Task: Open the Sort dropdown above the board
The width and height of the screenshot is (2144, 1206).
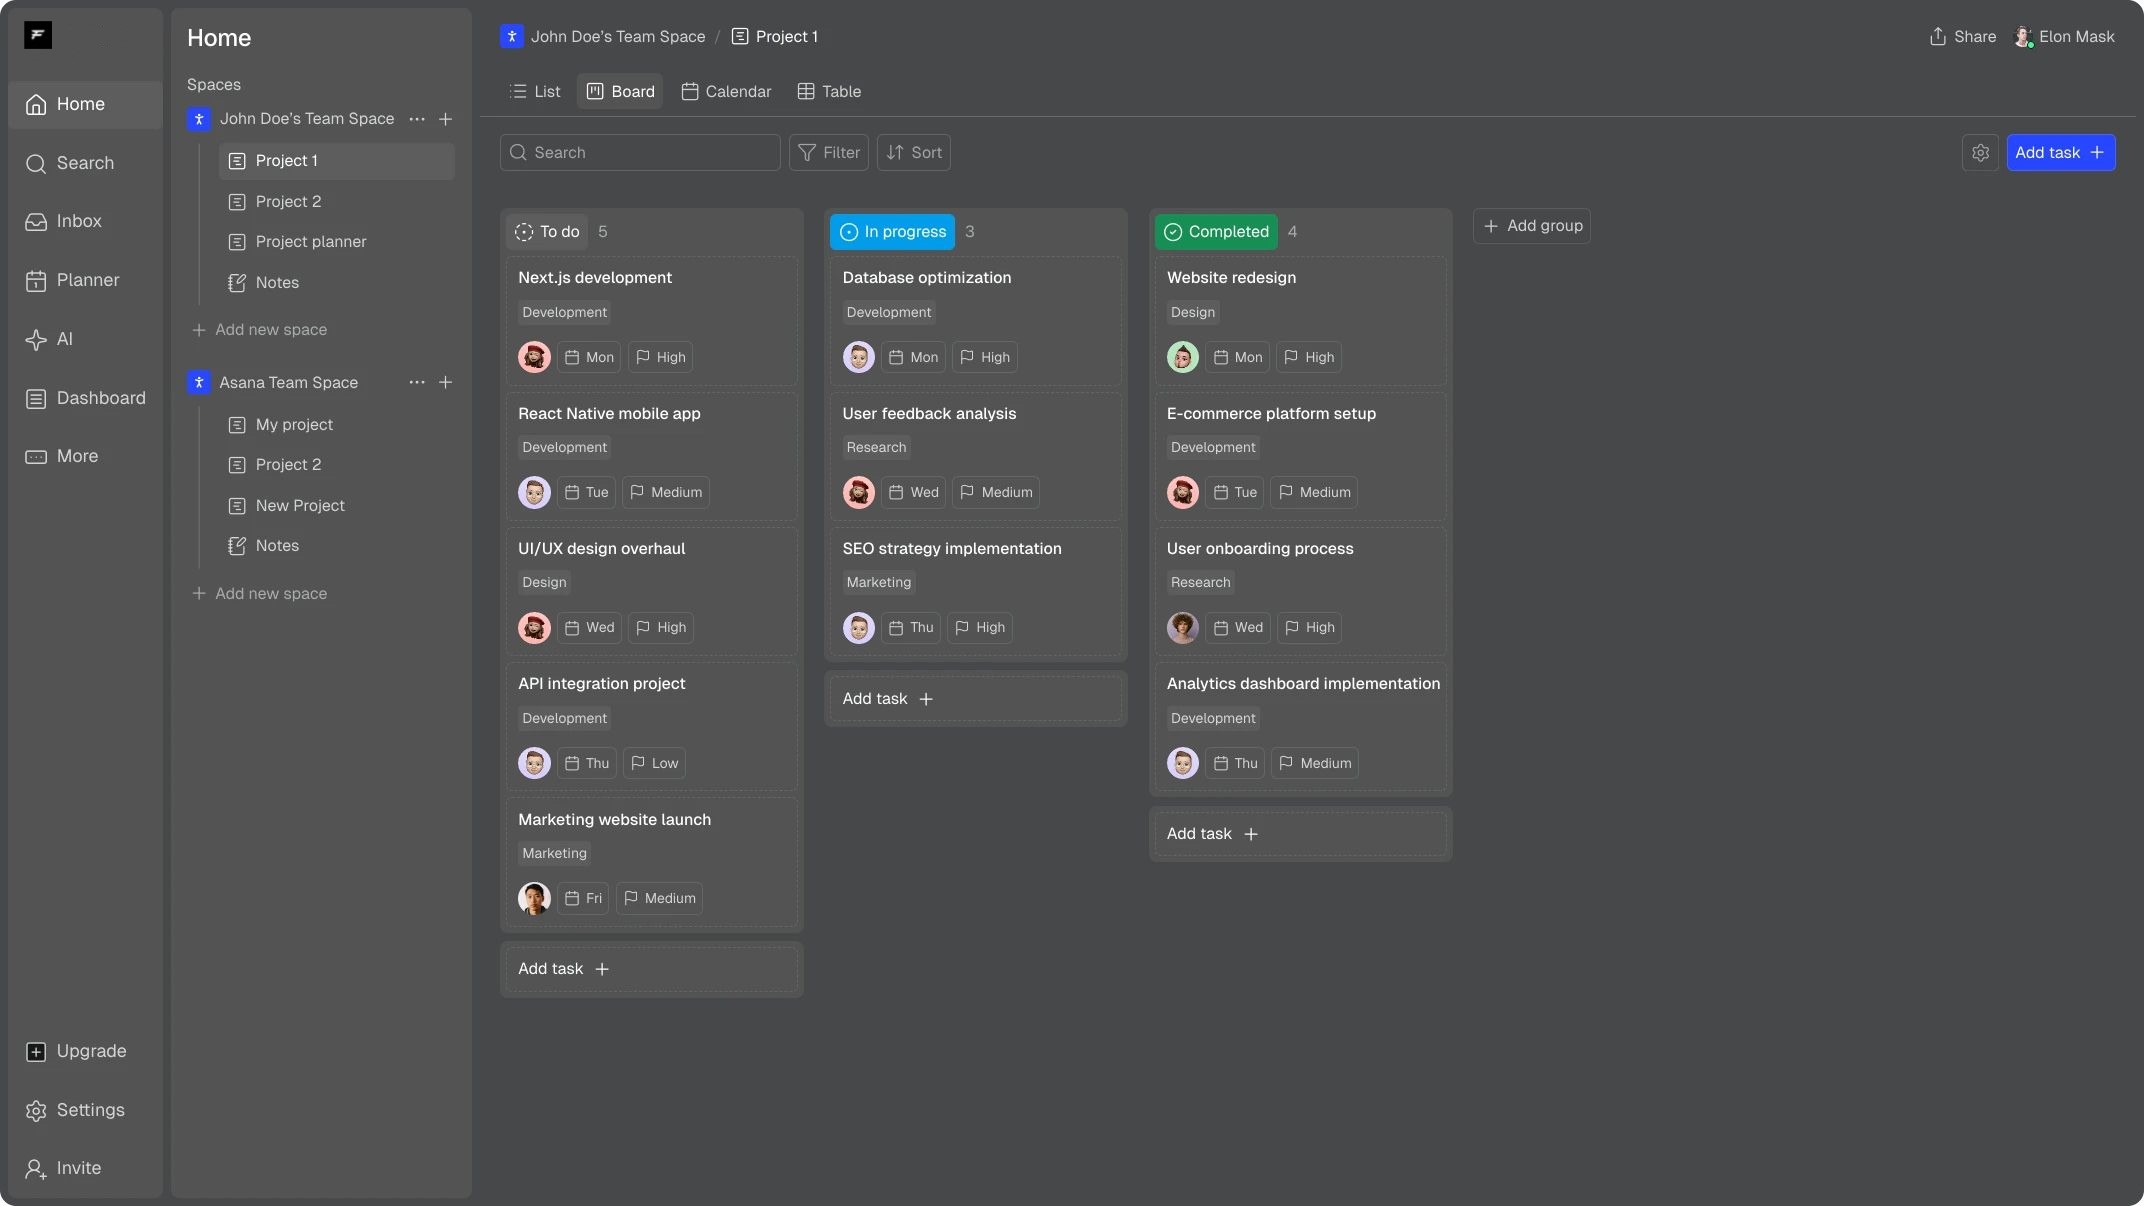Action: tap(913, 152)
